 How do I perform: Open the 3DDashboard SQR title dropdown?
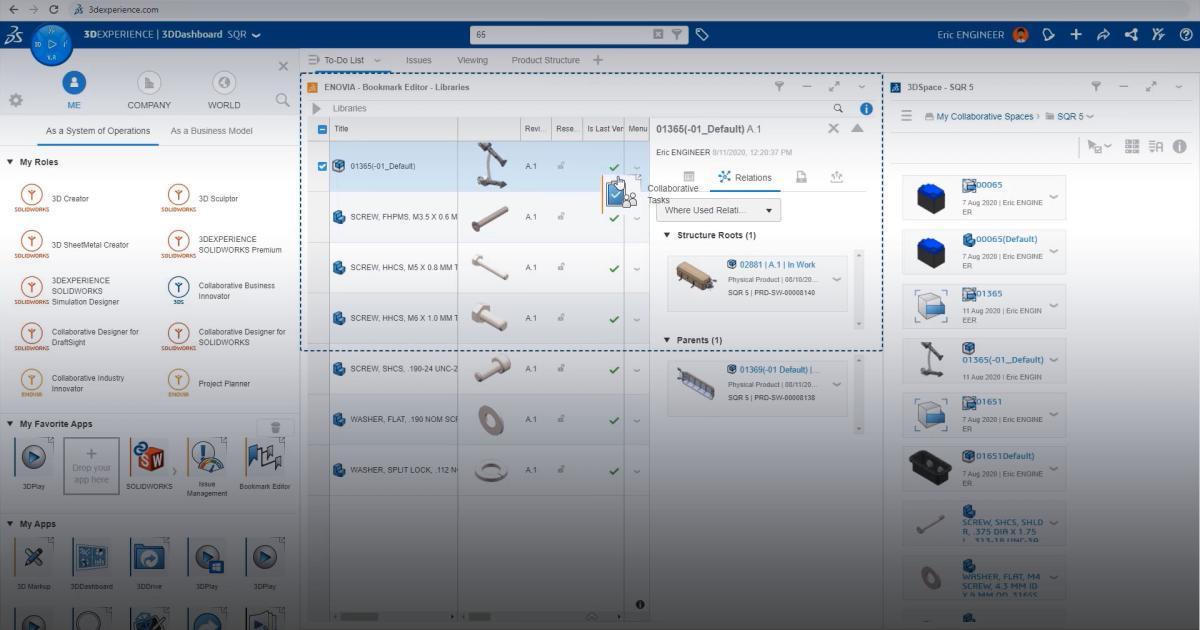click(256, 34)
